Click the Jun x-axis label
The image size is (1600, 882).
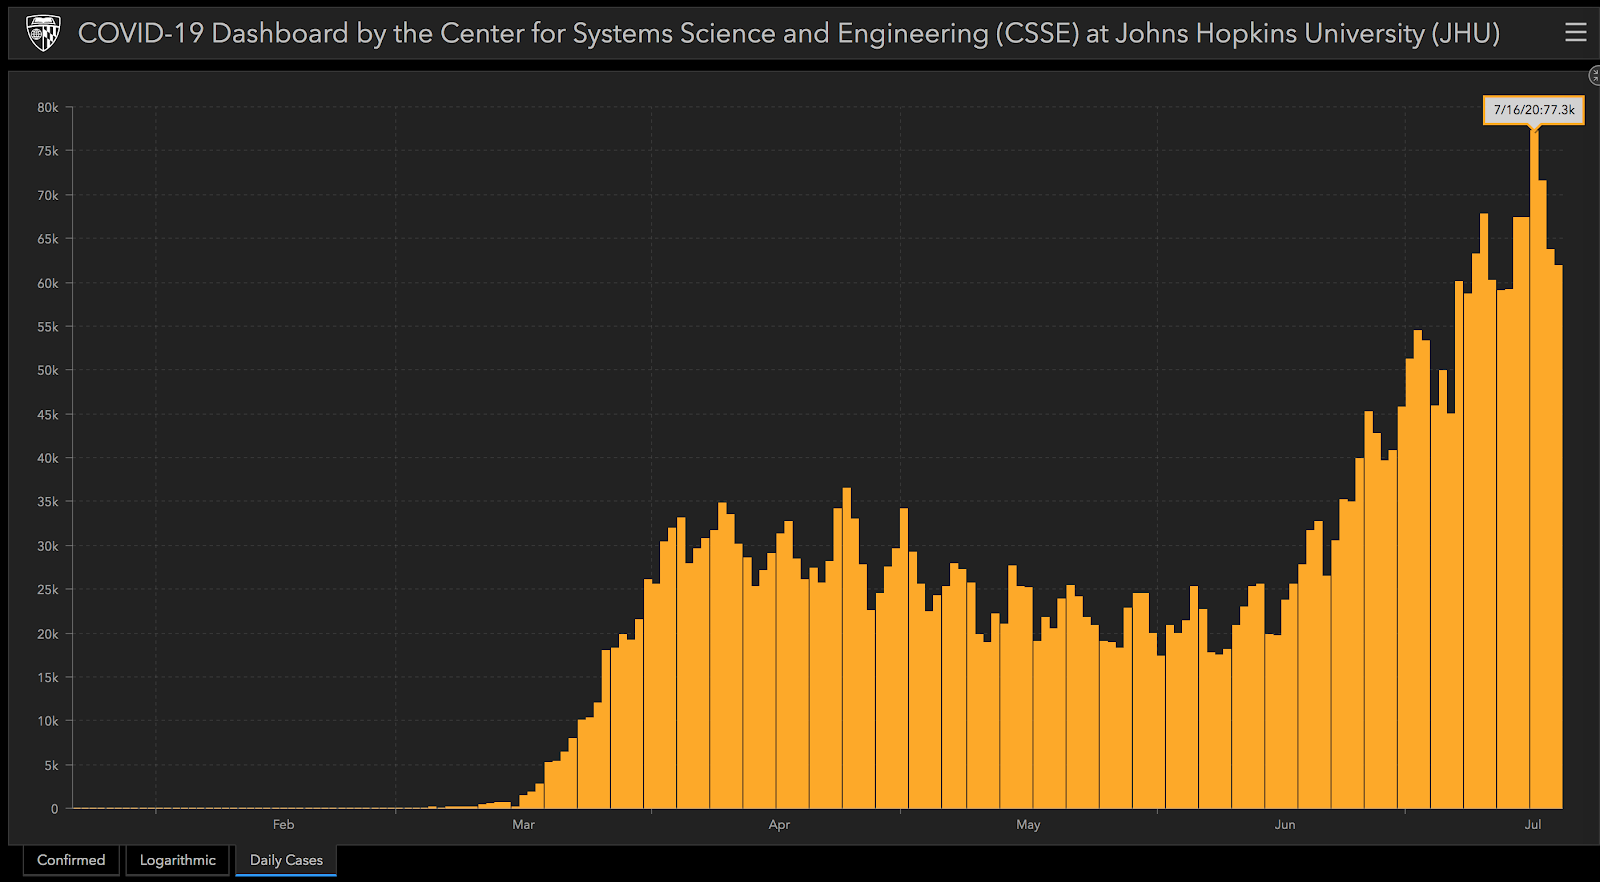click(1285, 825)
